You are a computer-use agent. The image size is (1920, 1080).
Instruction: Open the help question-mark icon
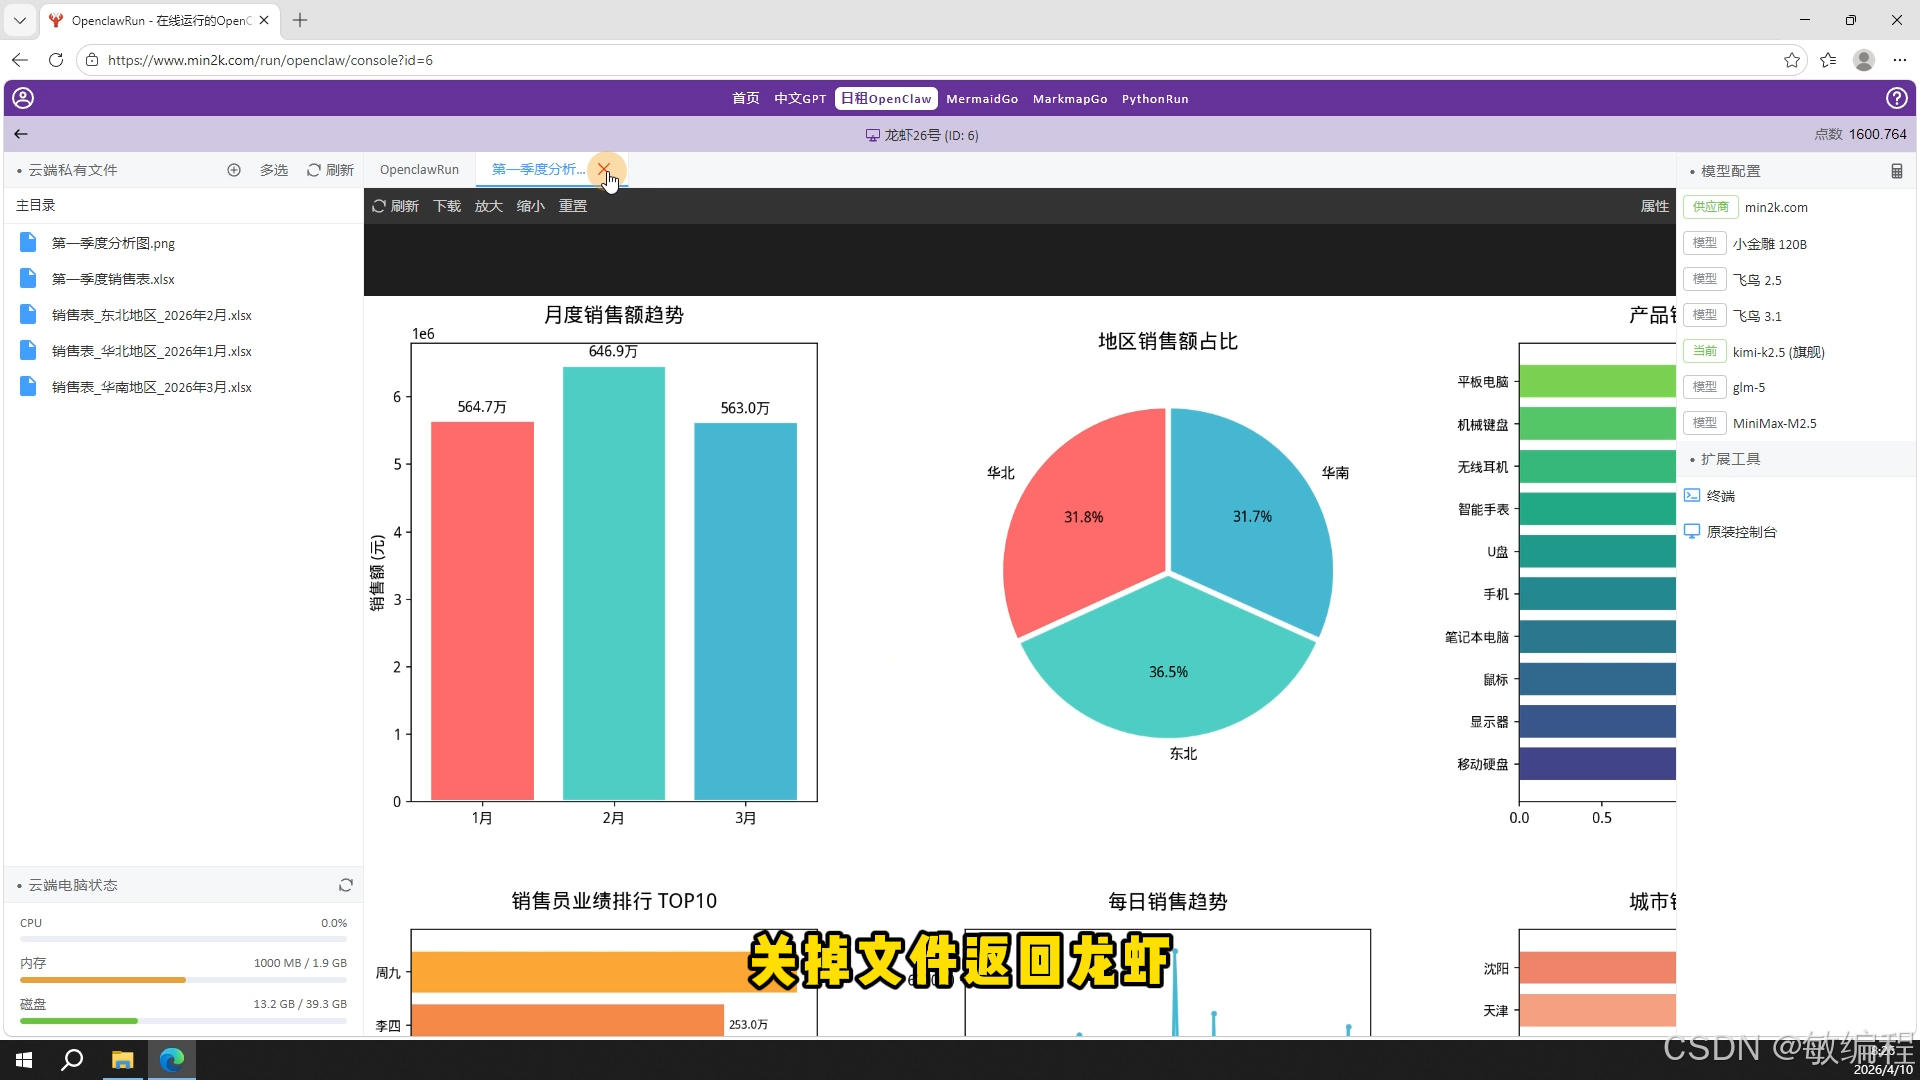[1898, 98]
